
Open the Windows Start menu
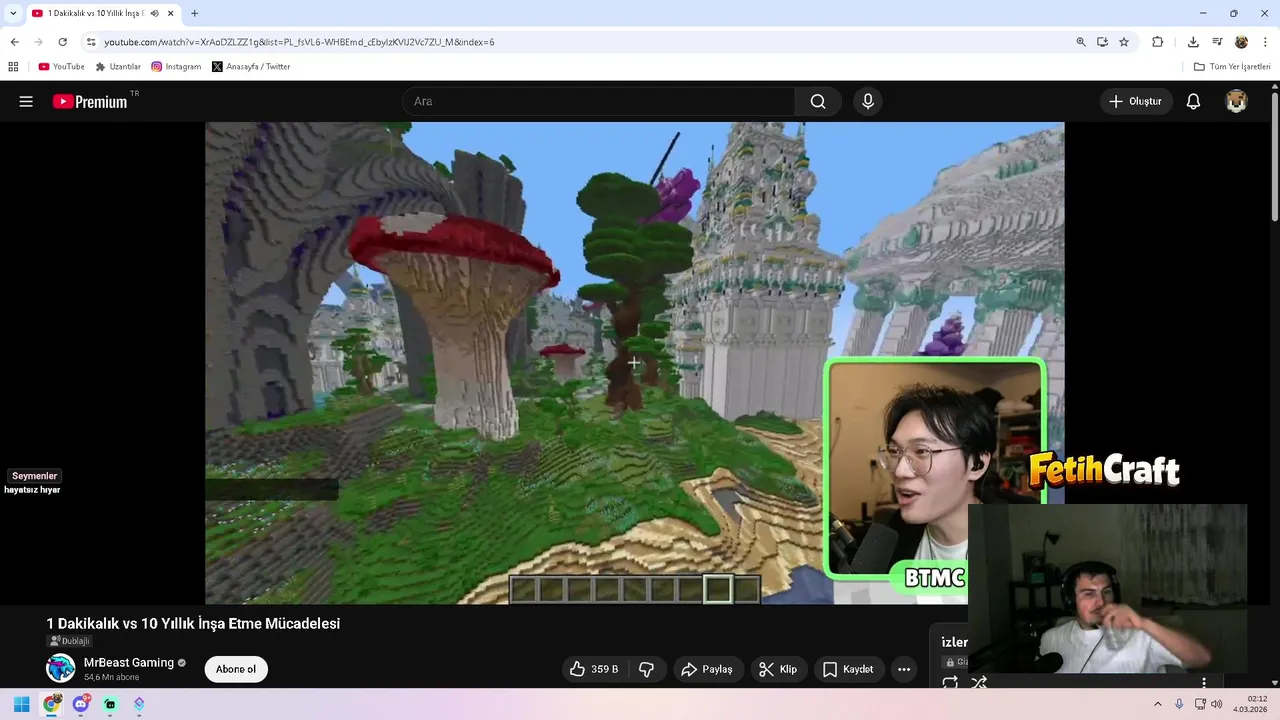click(x=21, y=704)
